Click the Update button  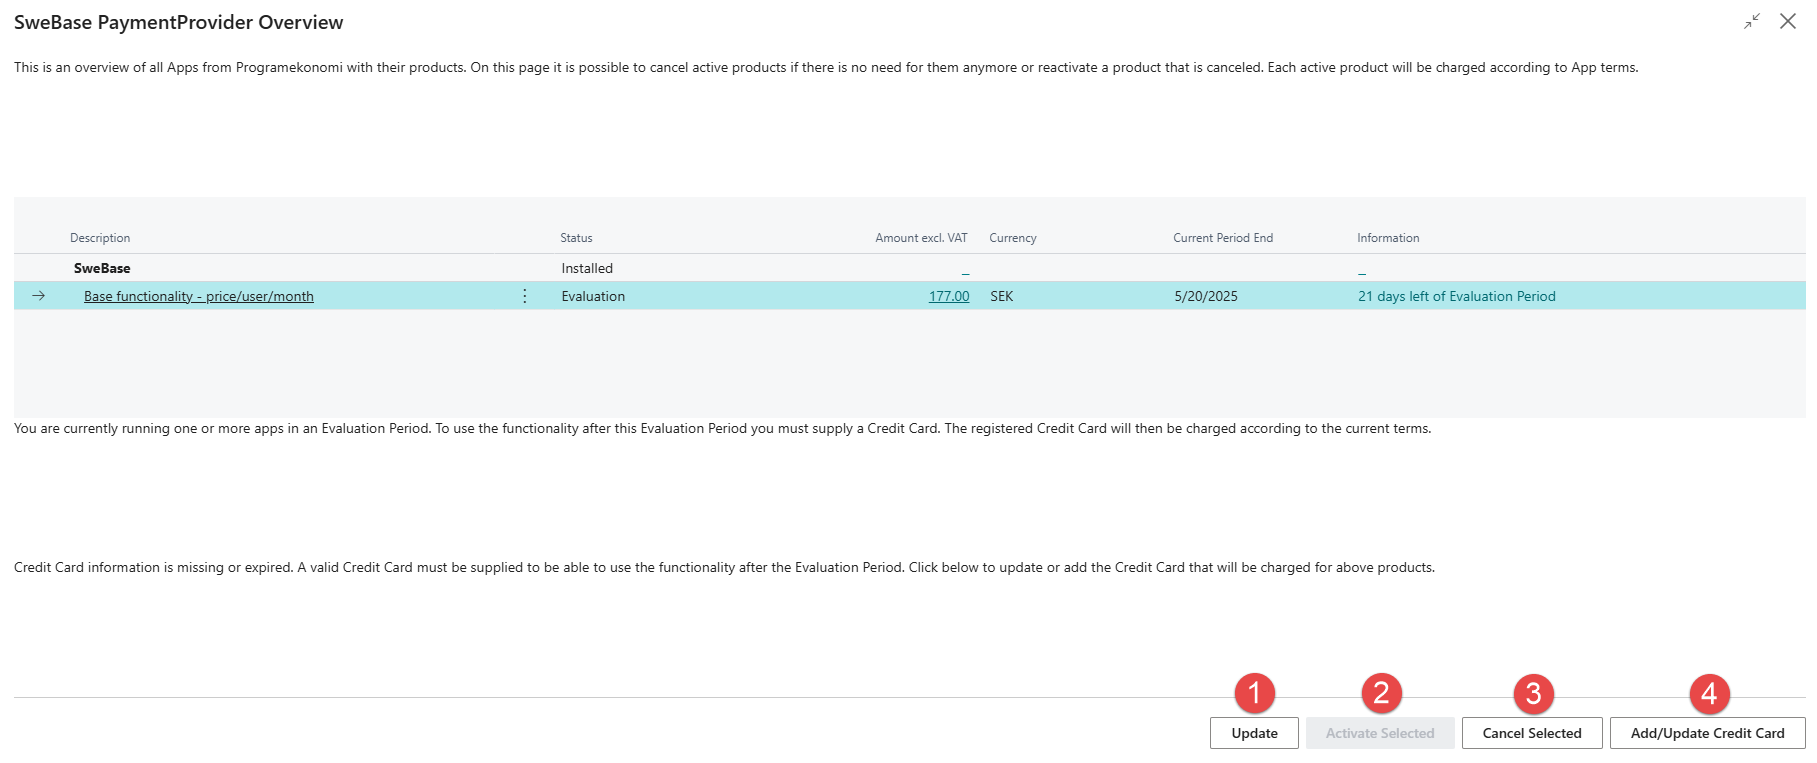point(1254,733)
